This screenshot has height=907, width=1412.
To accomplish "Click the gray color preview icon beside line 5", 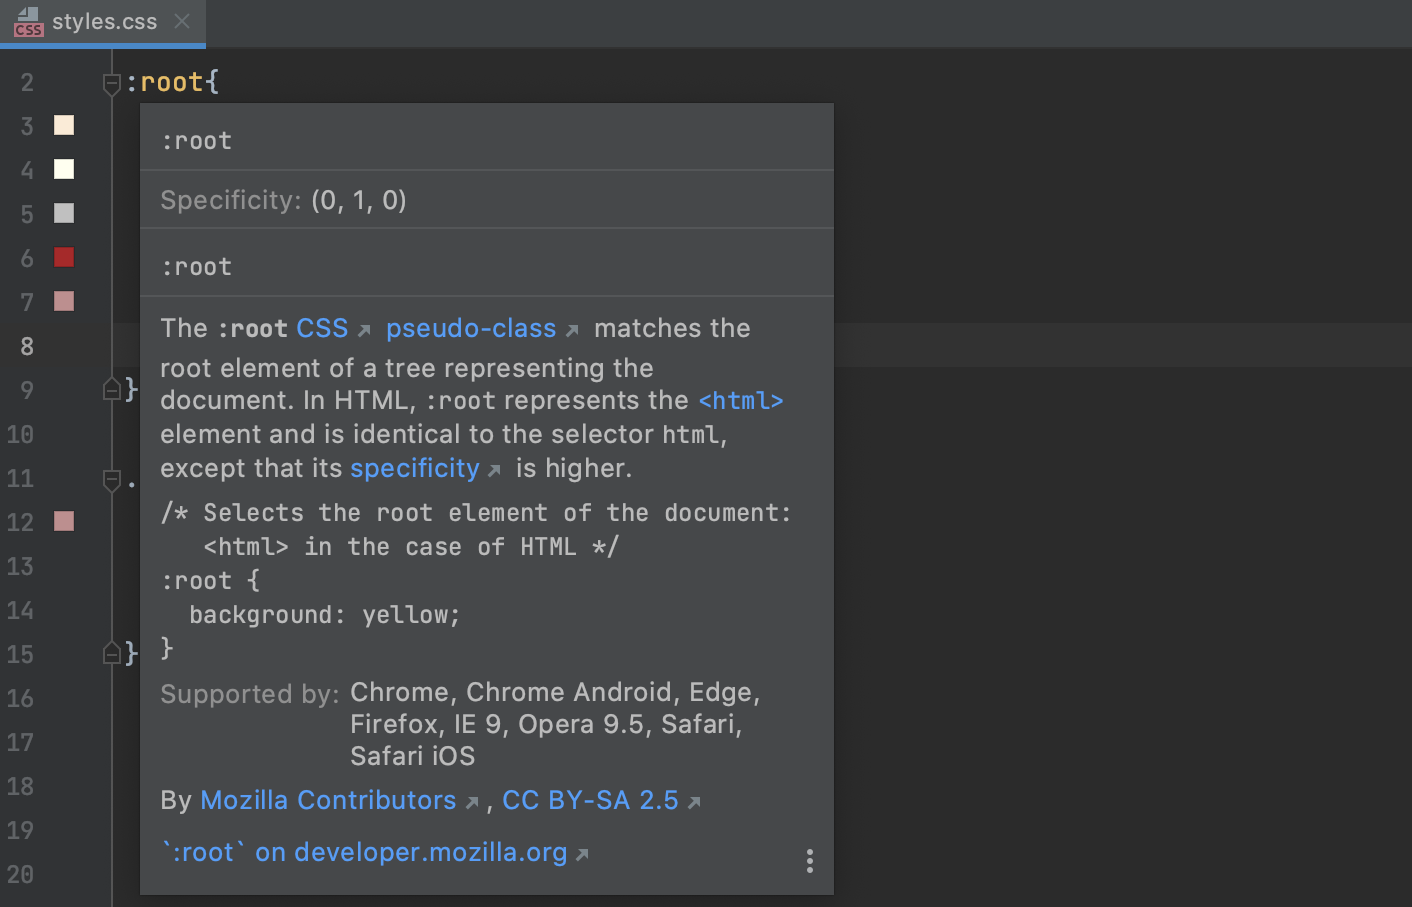I will click(x=63, y=213).
